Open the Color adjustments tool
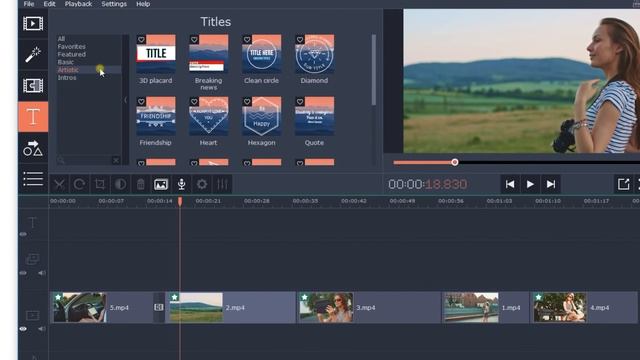 [x=120, y=184]
